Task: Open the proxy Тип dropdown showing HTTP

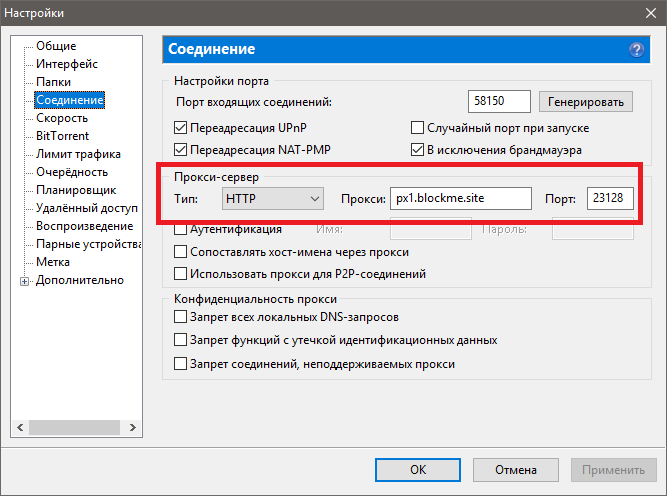Action: point(273,199)
